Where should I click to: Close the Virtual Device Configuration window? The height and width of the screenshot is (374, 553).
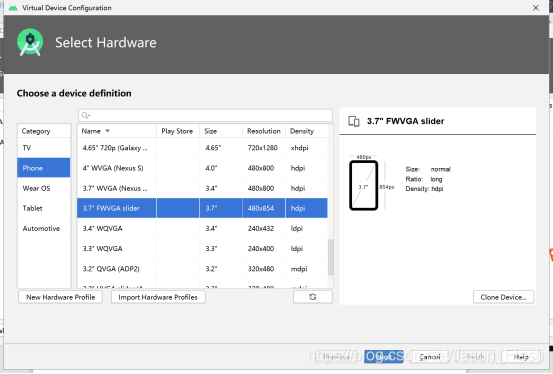click(x=536, y=8)
